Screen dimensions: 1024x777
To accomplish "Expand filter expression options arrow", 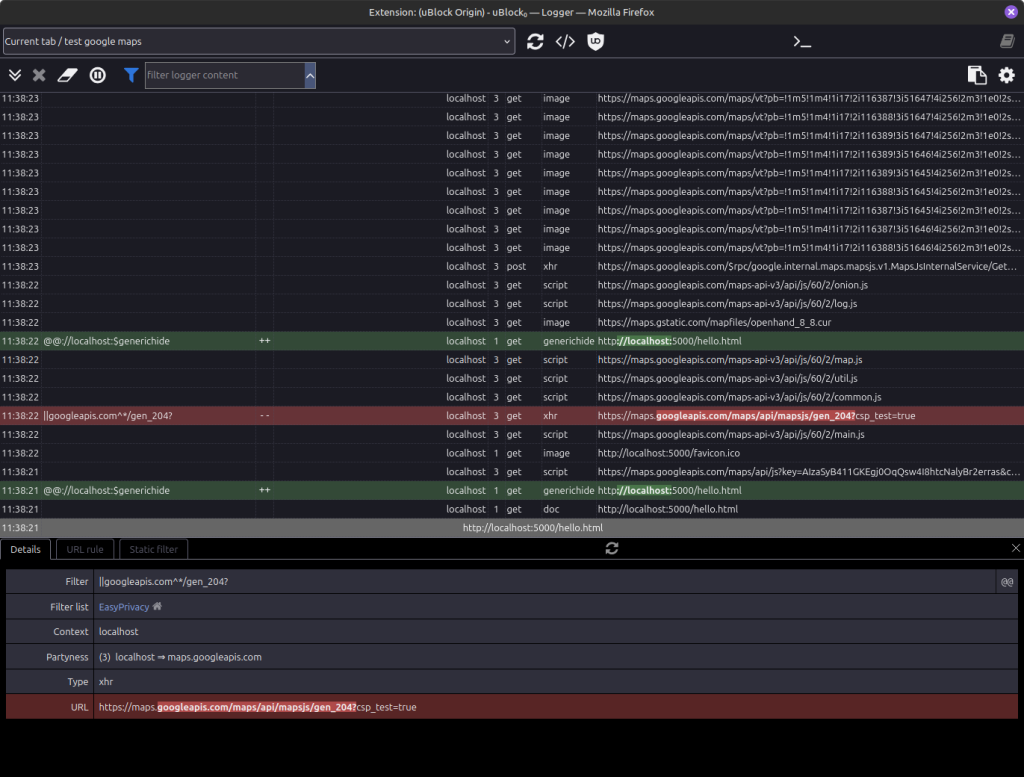I will 310,75.
